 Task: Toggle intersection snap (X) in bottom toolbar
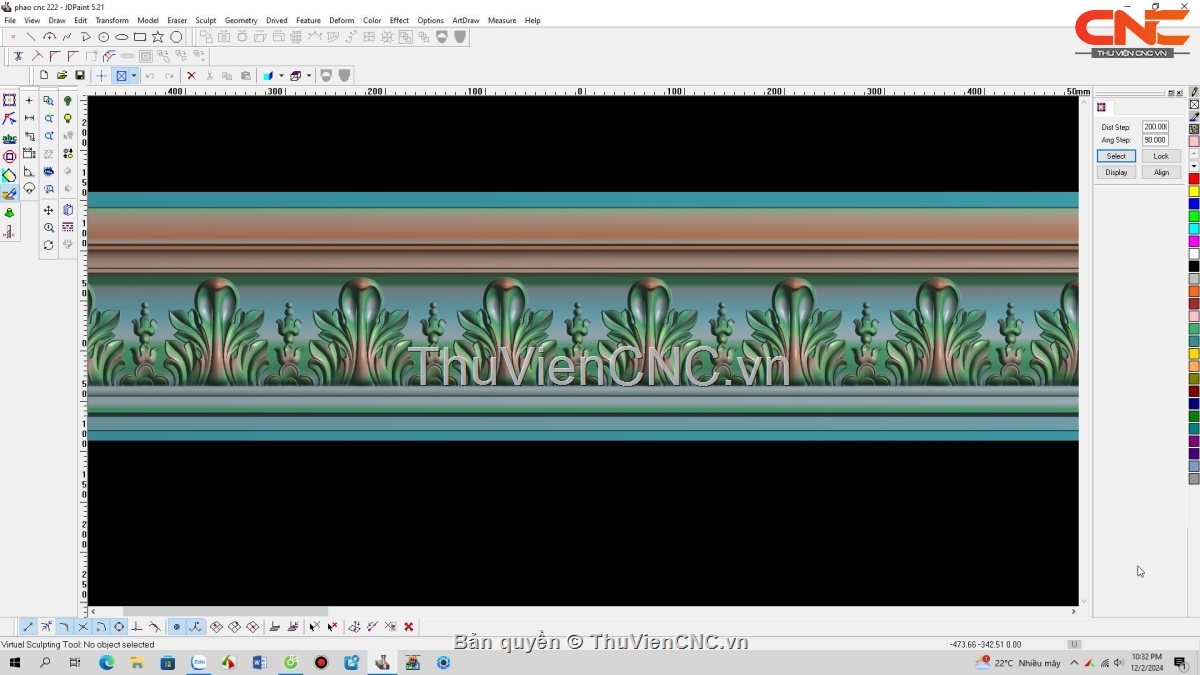[x=83, y=627]
